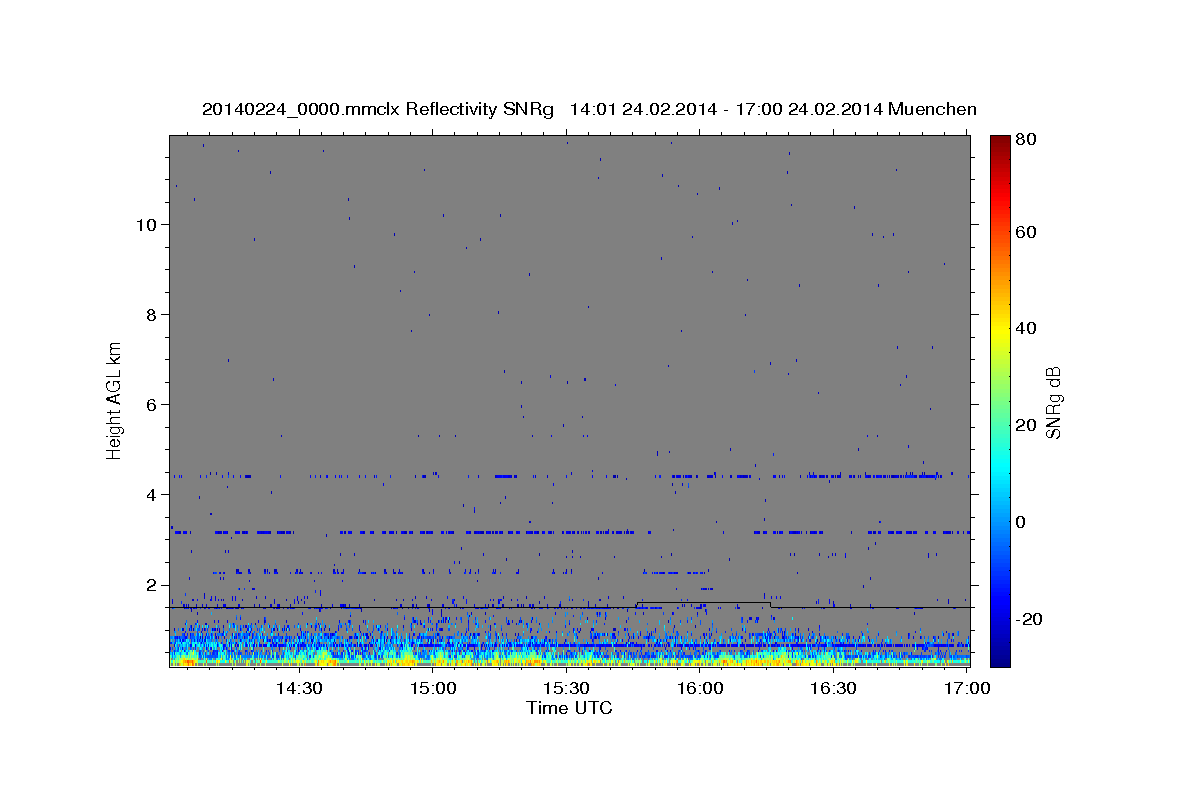Click the colorbar value 0
Image resolution: width=1200 pixels, height=800 pixels.
coord(1021,522)
